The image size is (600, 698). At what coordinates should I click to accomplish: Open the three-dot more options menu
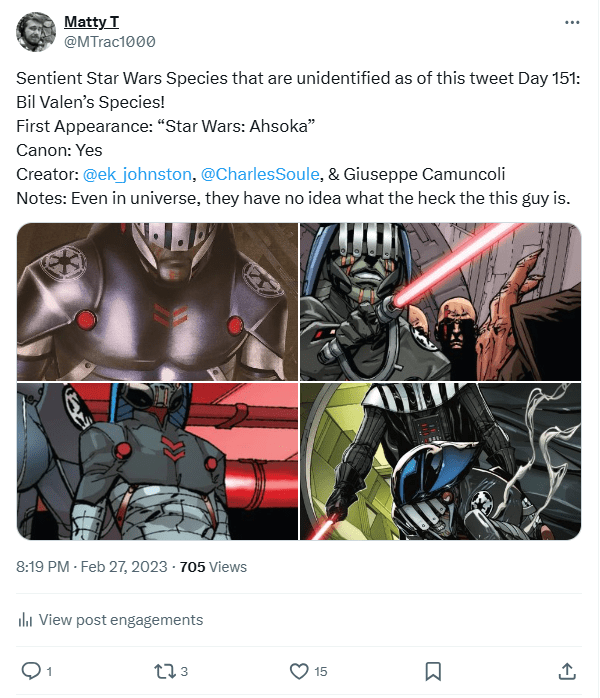click(x=572, y=22)
